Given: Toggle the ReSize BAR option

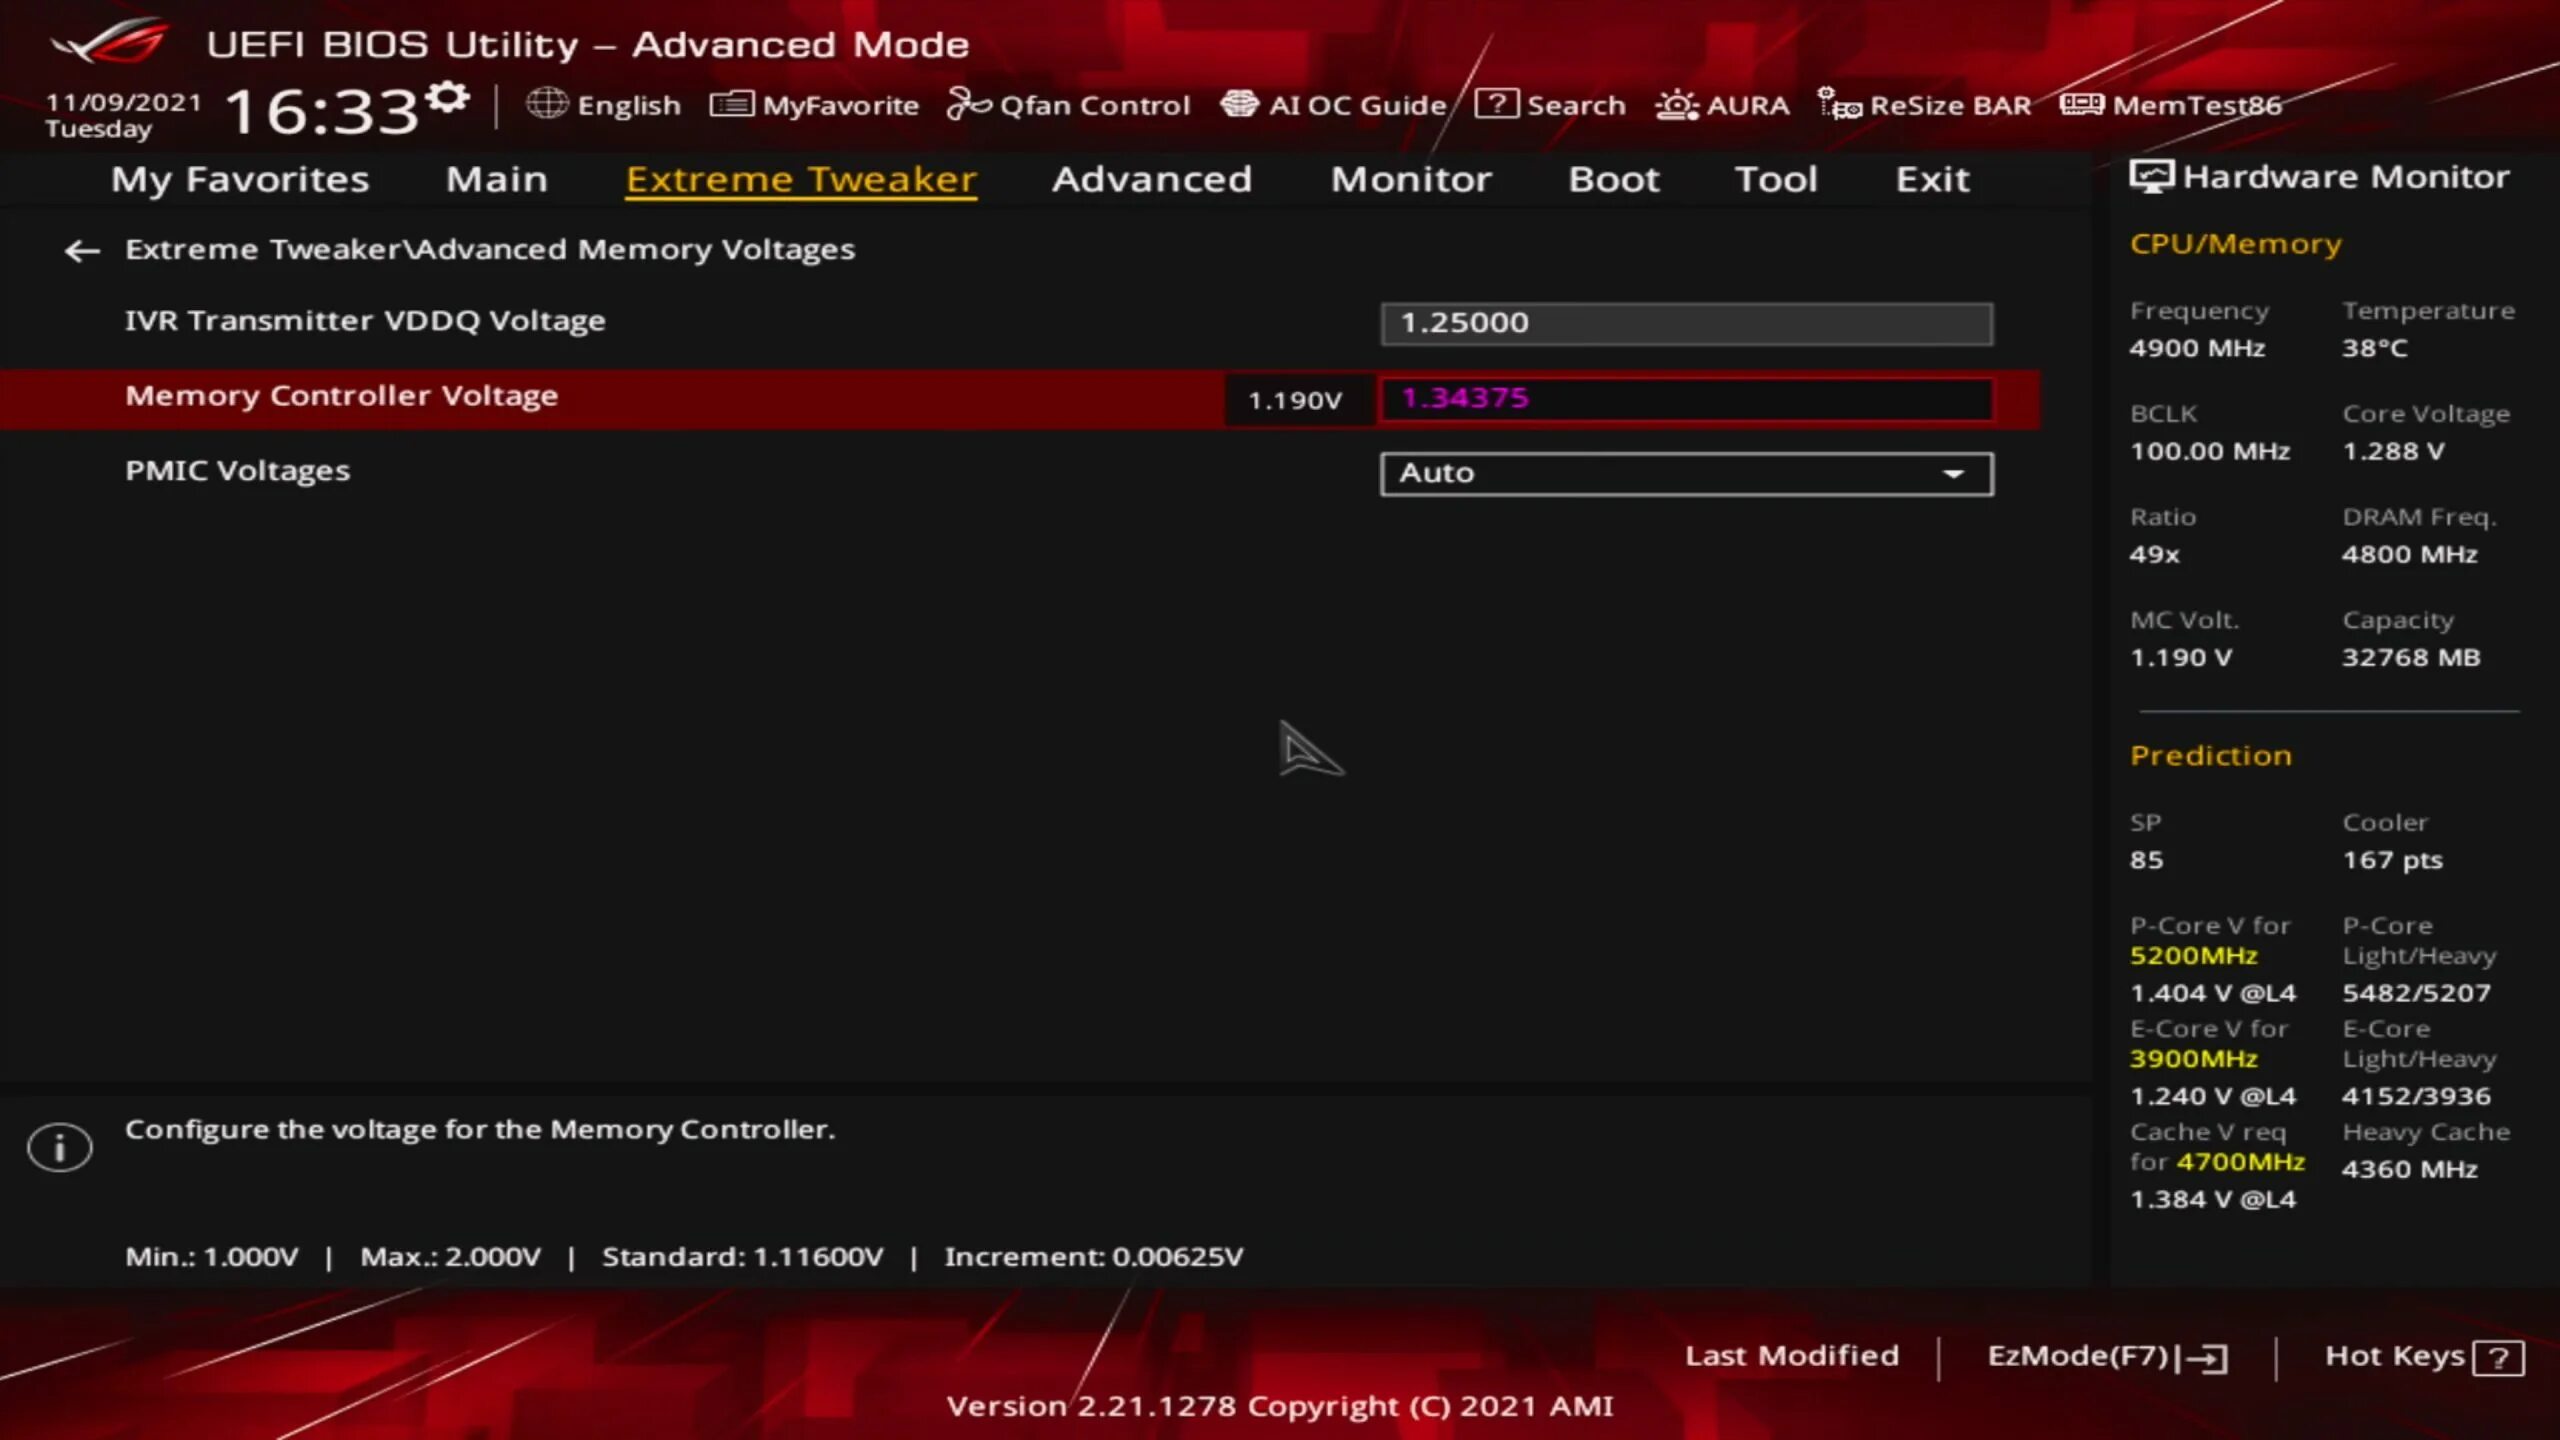Looking at the screenshot, I should 1924,105.
